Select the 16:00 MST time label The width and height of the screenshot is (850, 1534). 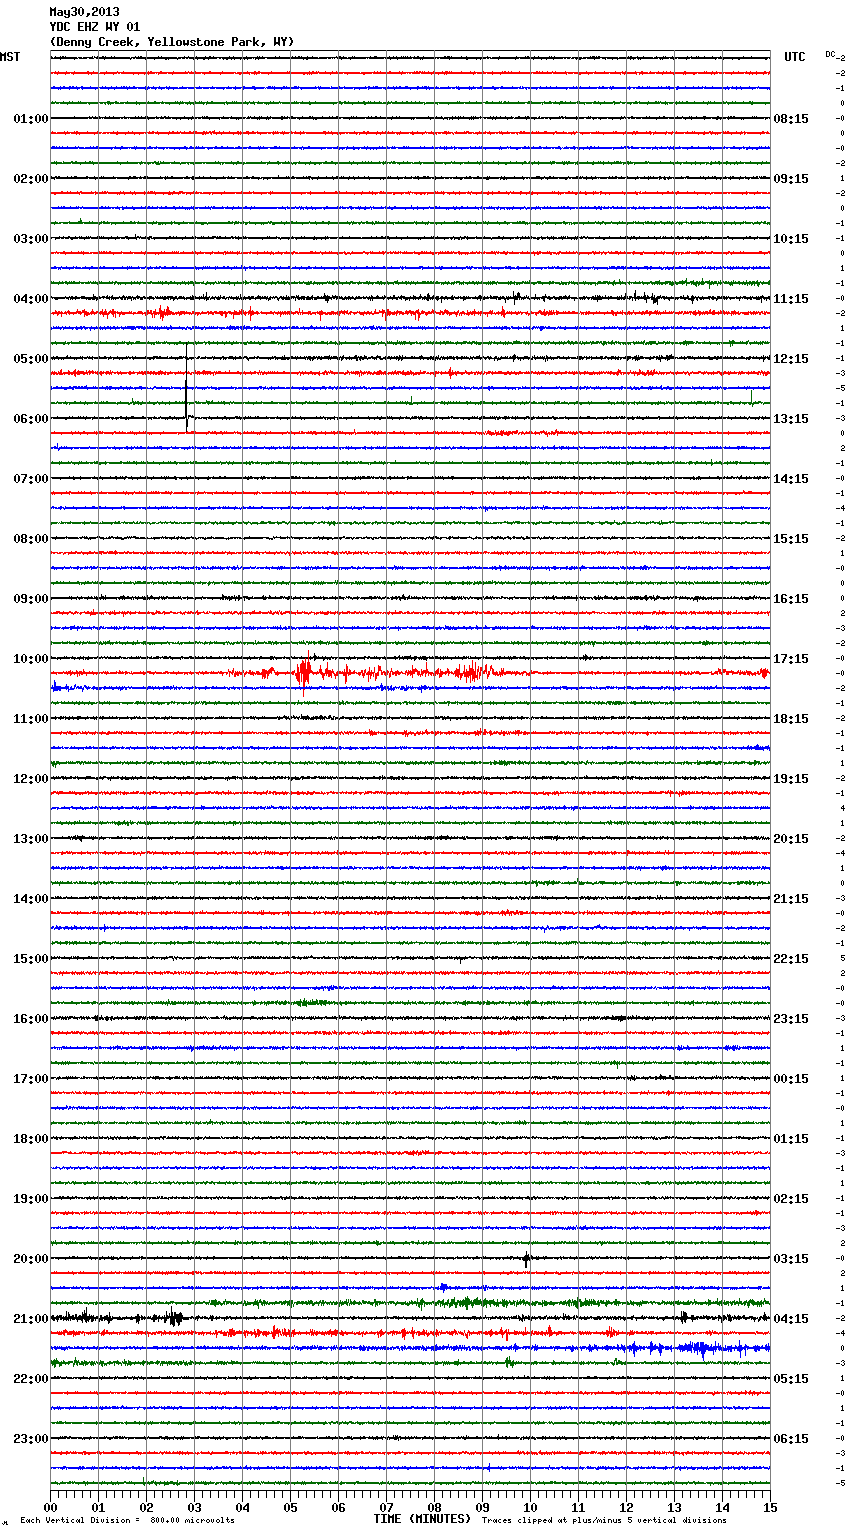pyautogui.click(x=31, y=1019)
